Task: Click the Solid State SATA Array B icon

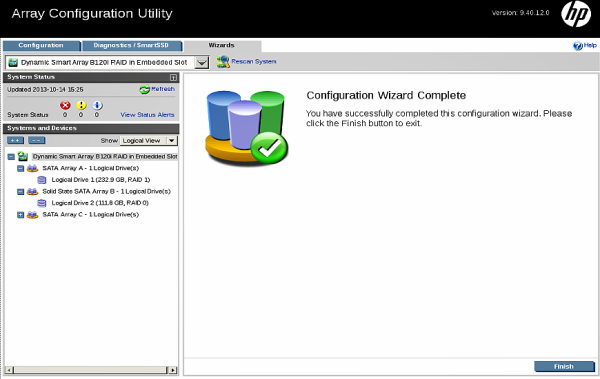Action: point(33,191)
